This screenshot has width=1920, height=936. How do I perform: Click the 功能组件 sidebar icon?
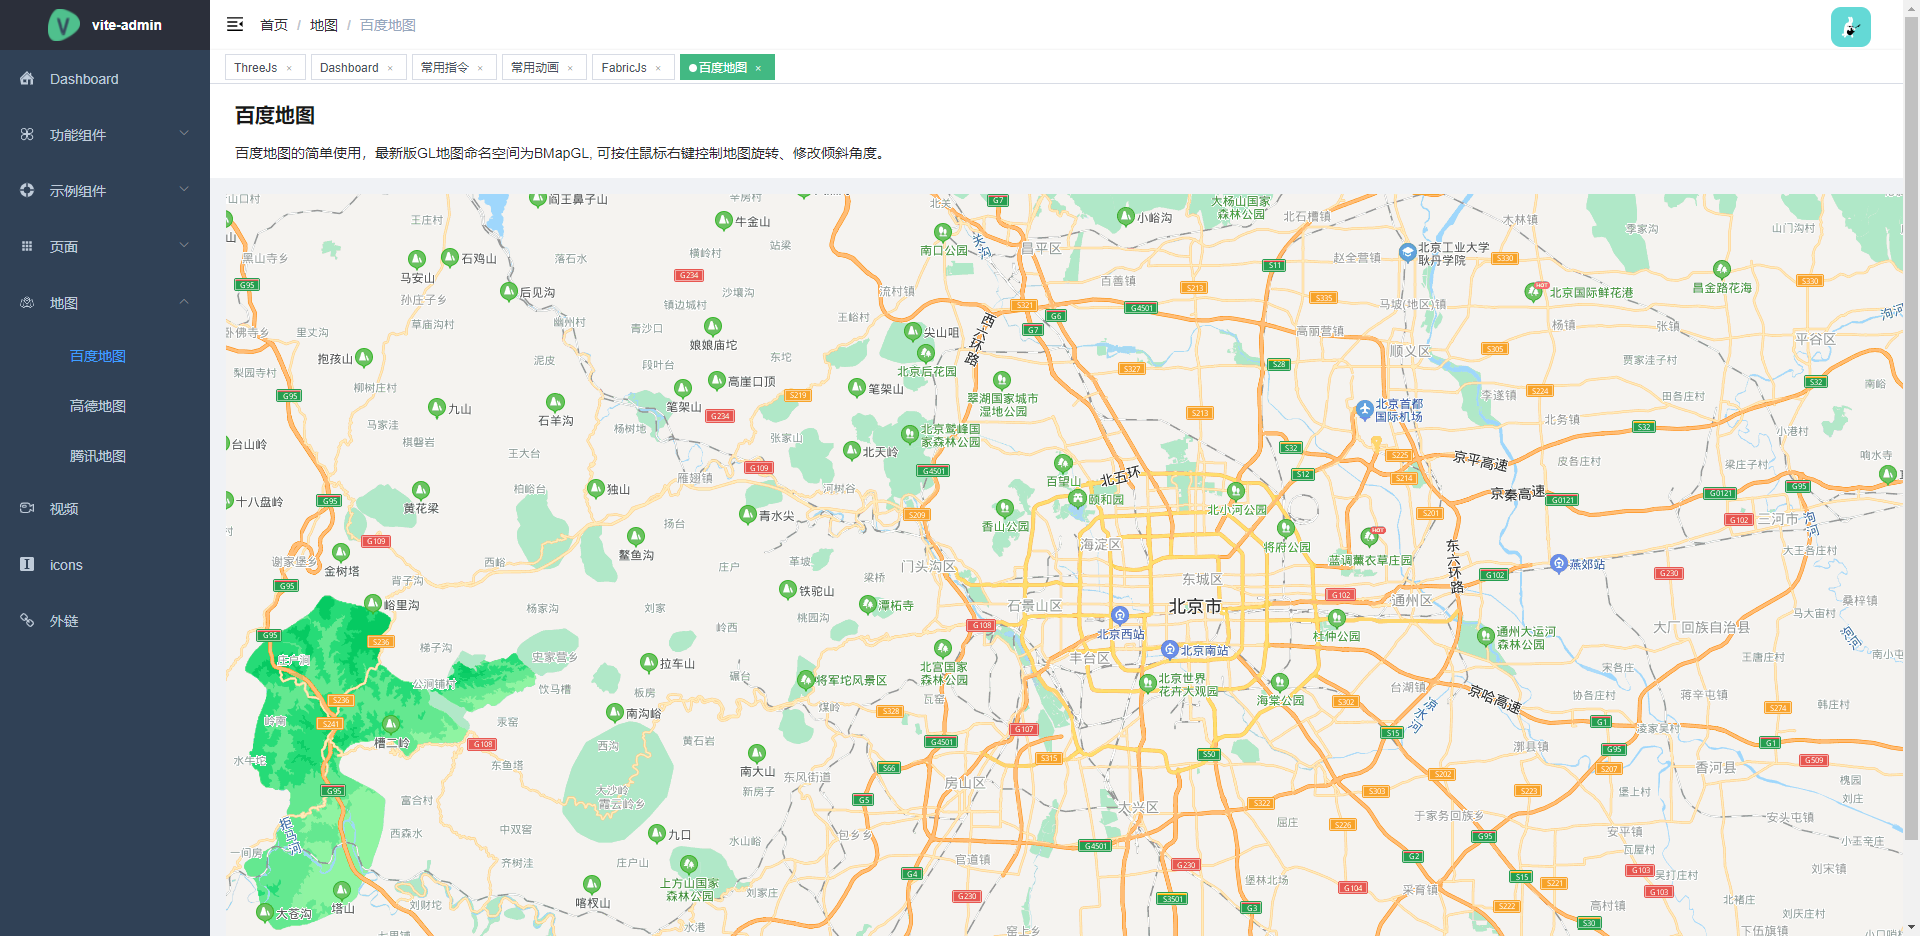coord(27,134)
